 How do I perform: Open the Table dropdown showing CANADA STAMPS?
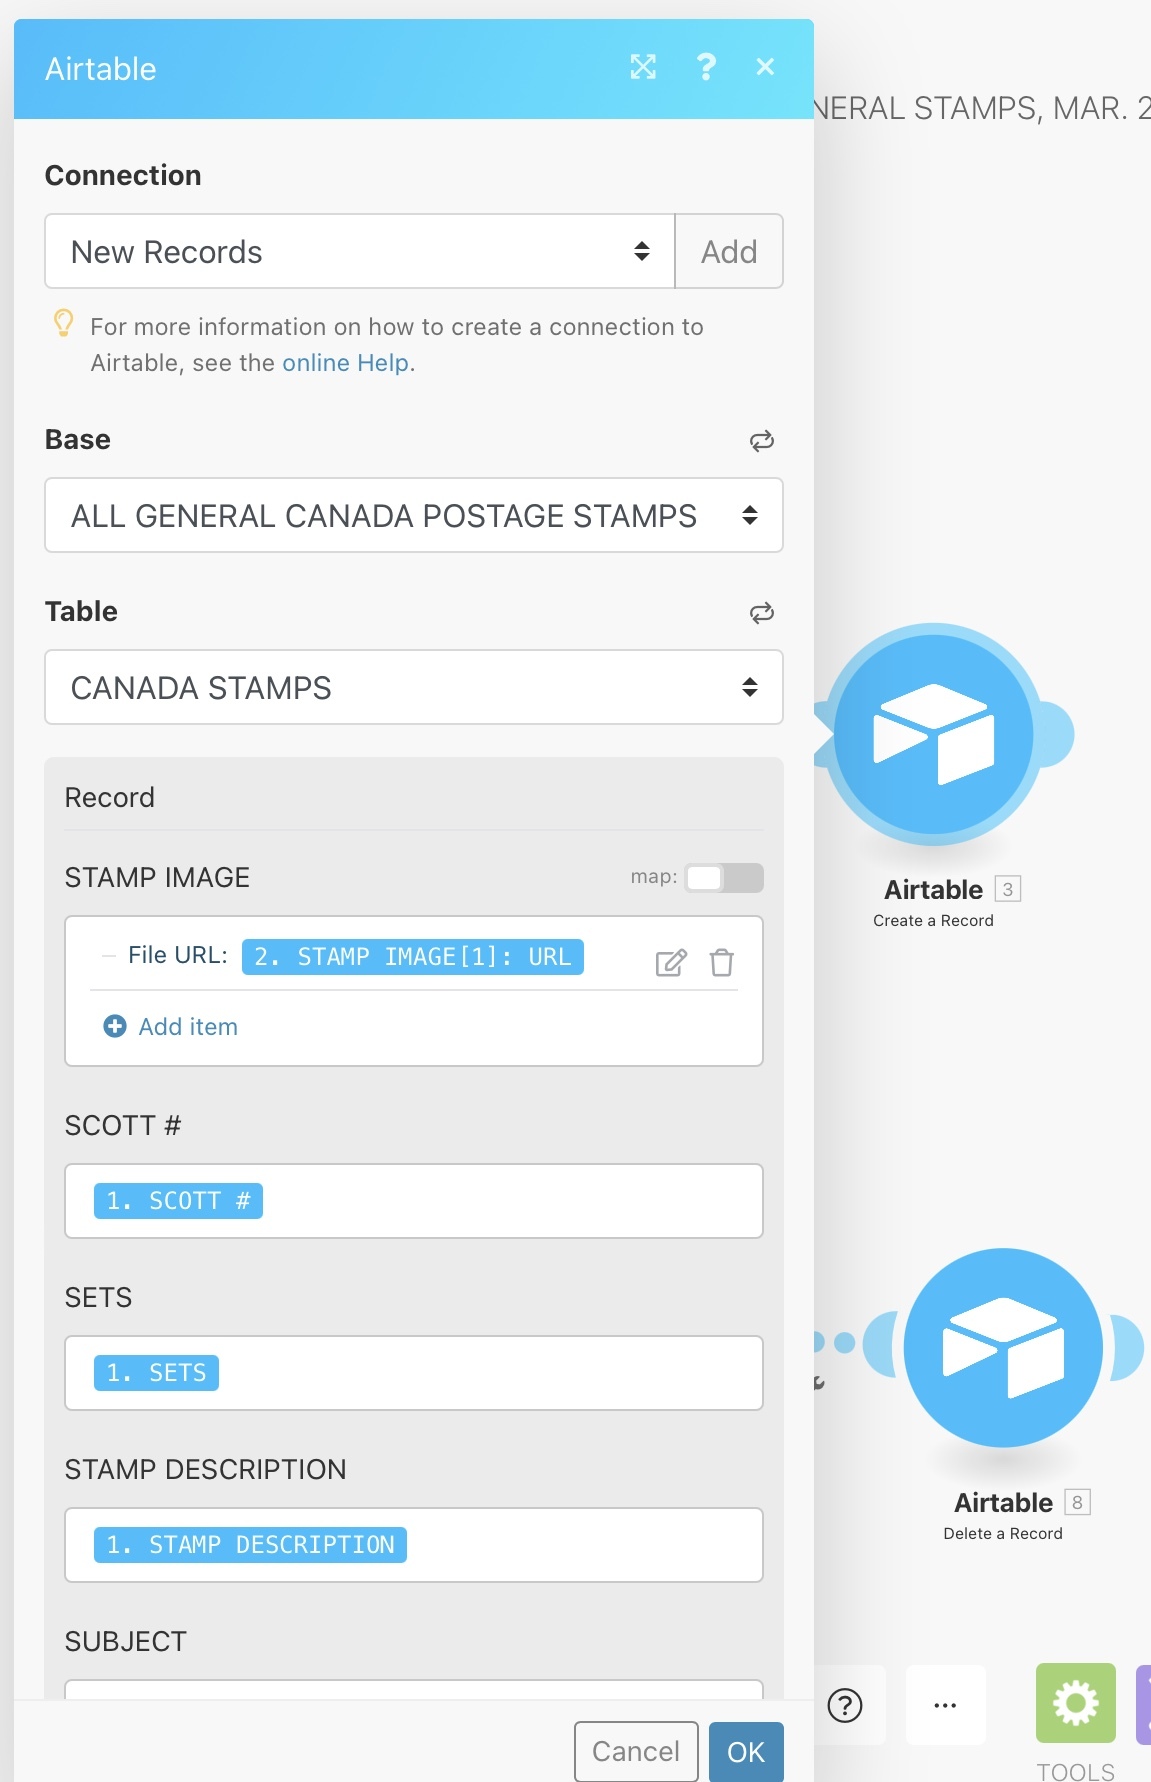pyautogui.click(x=414, y=687)
